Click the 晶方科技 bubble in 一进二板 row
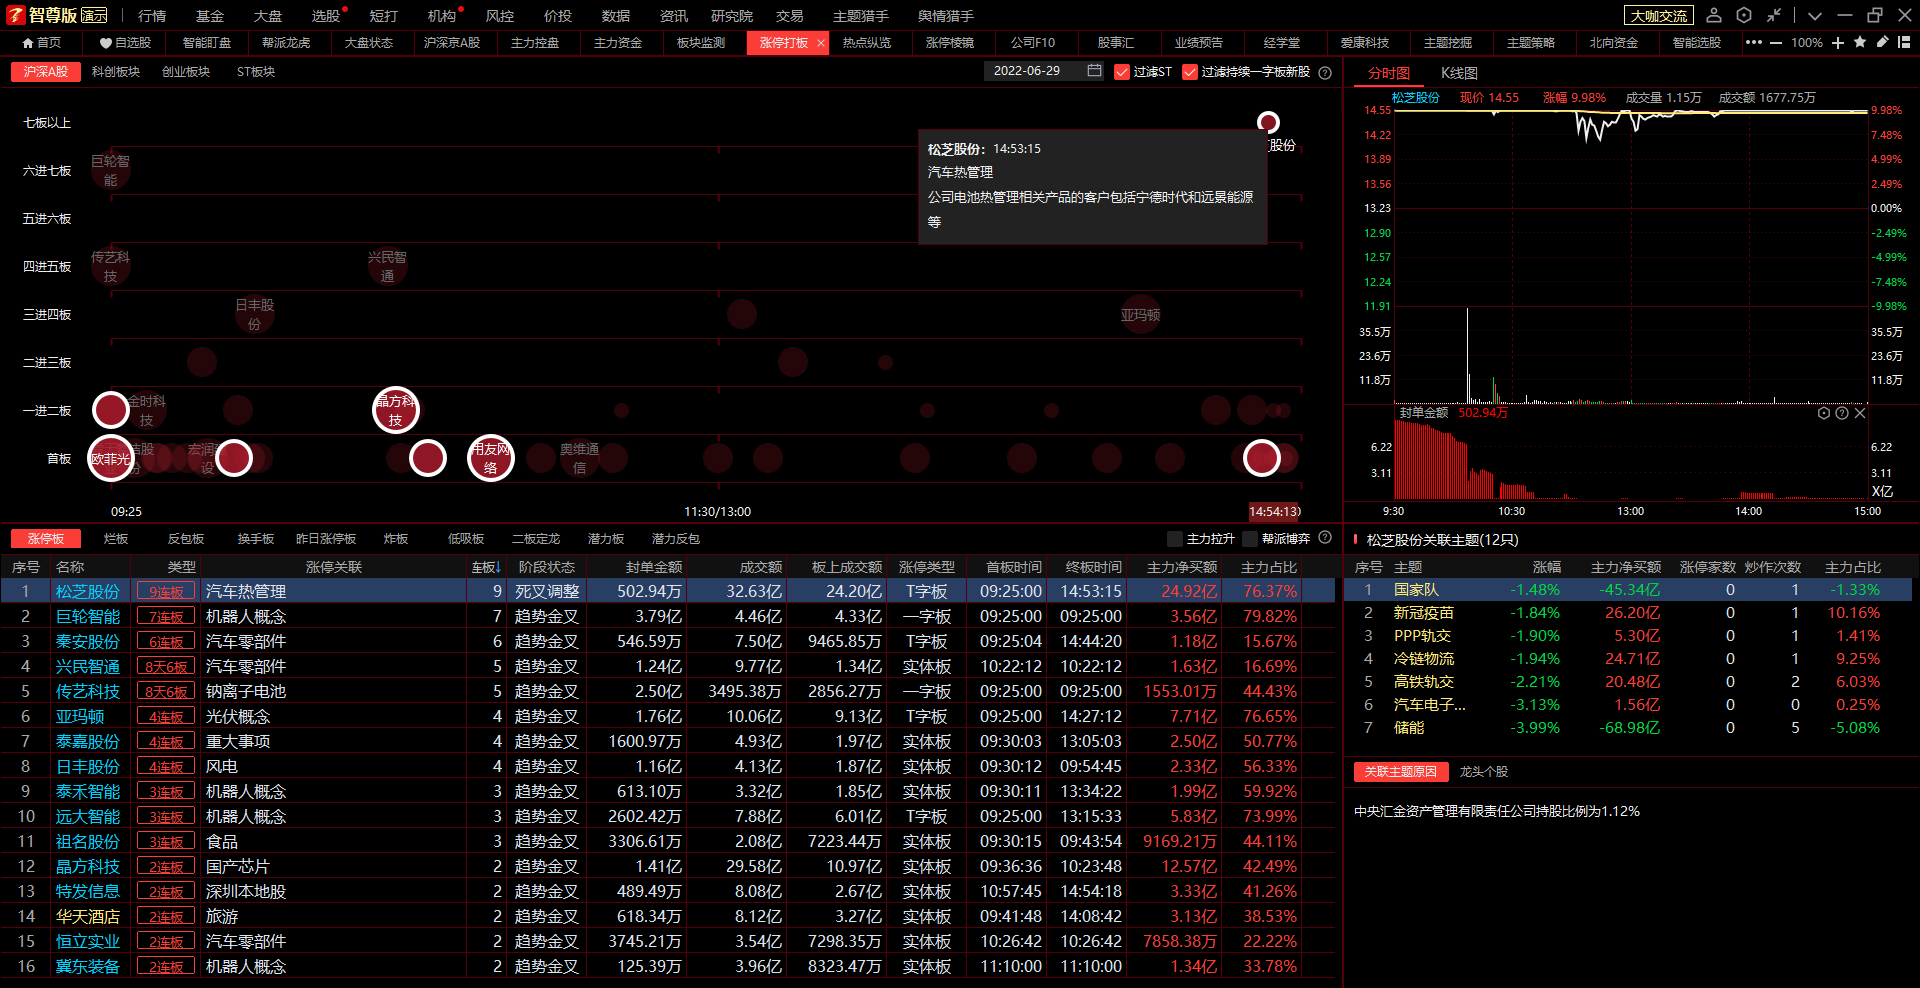 click(396, 410)
